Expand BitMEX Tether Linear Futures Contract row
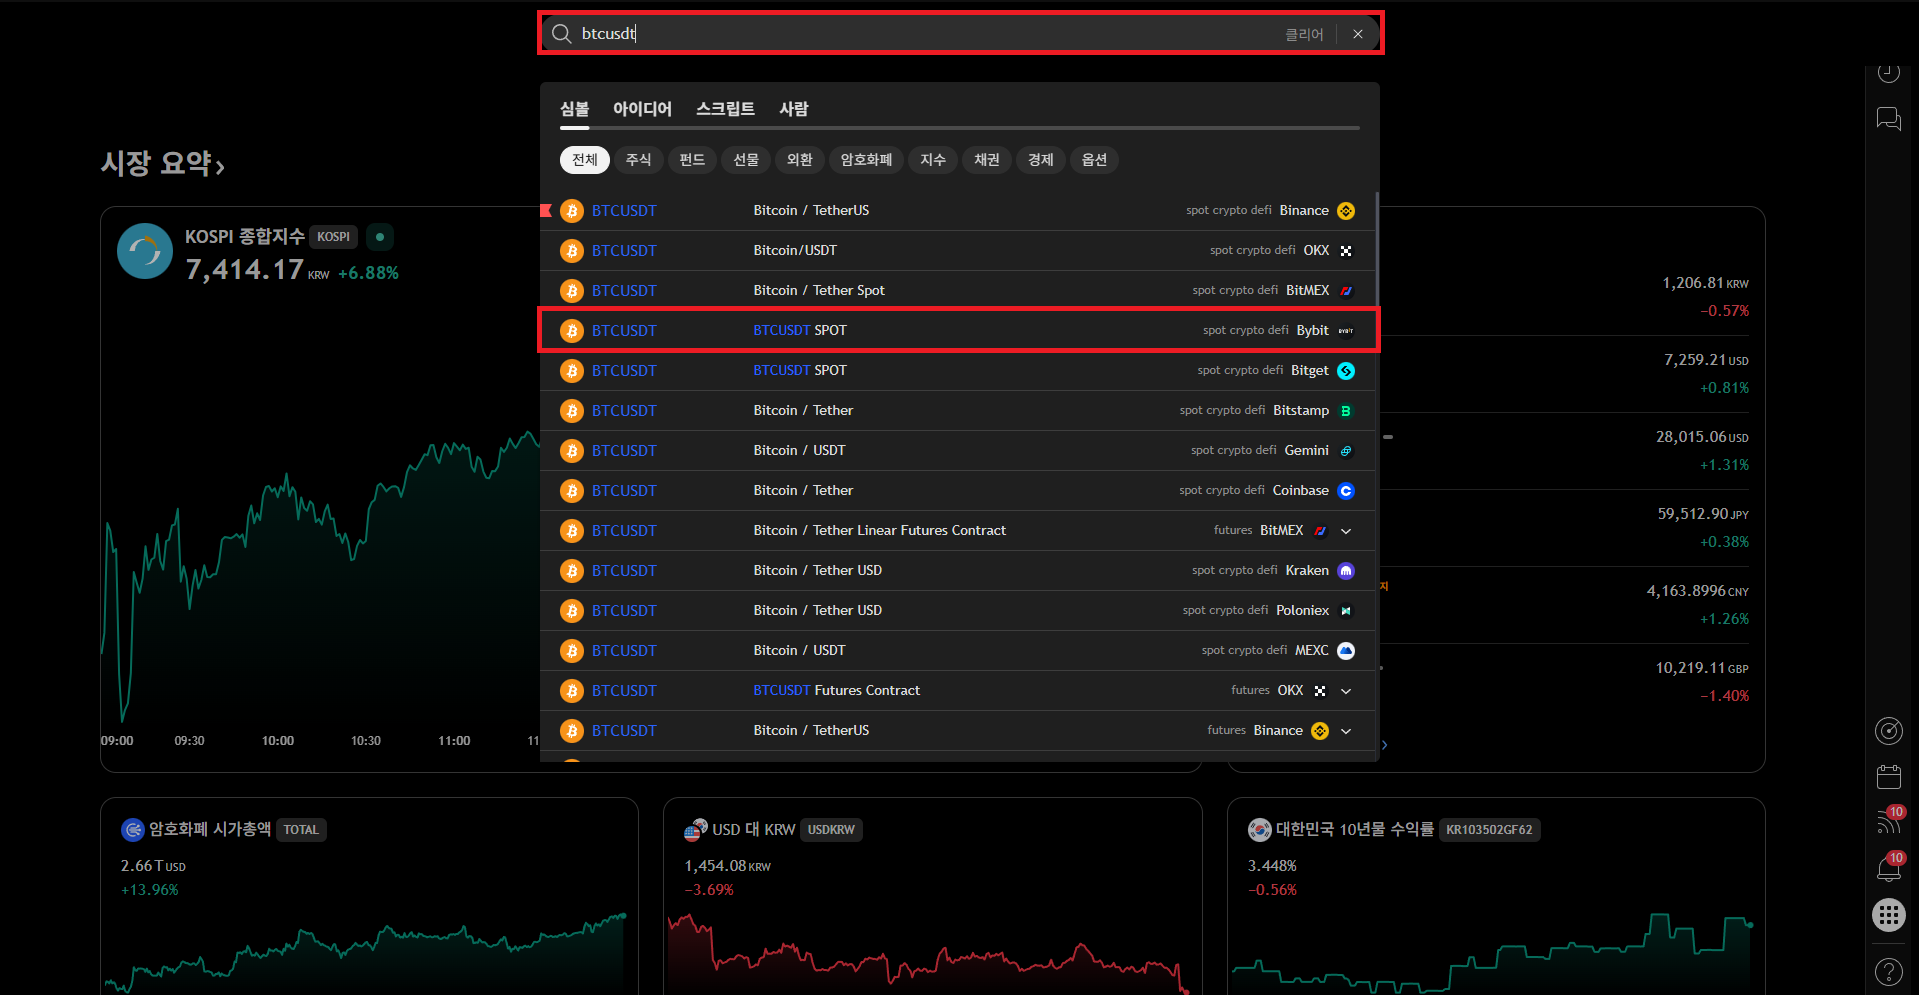Viewport: 1919px width, 995px height. (x=1346, y=531)
